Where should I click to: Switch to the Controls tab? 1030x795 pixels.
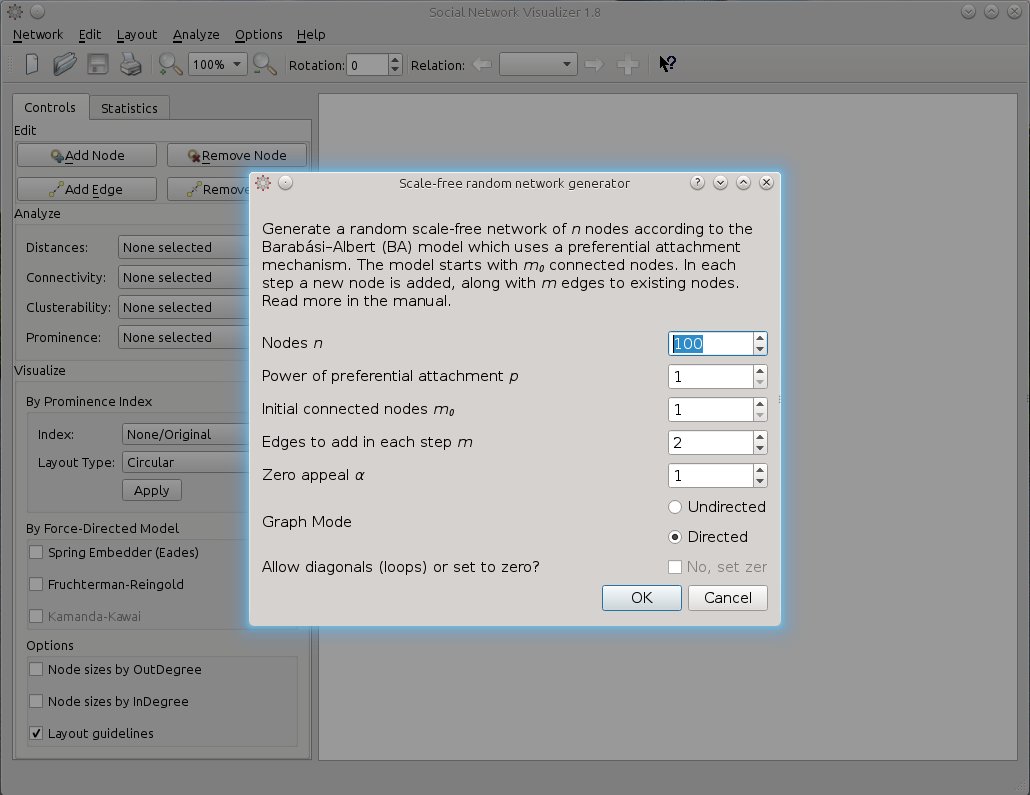click(x=50, y=107)
